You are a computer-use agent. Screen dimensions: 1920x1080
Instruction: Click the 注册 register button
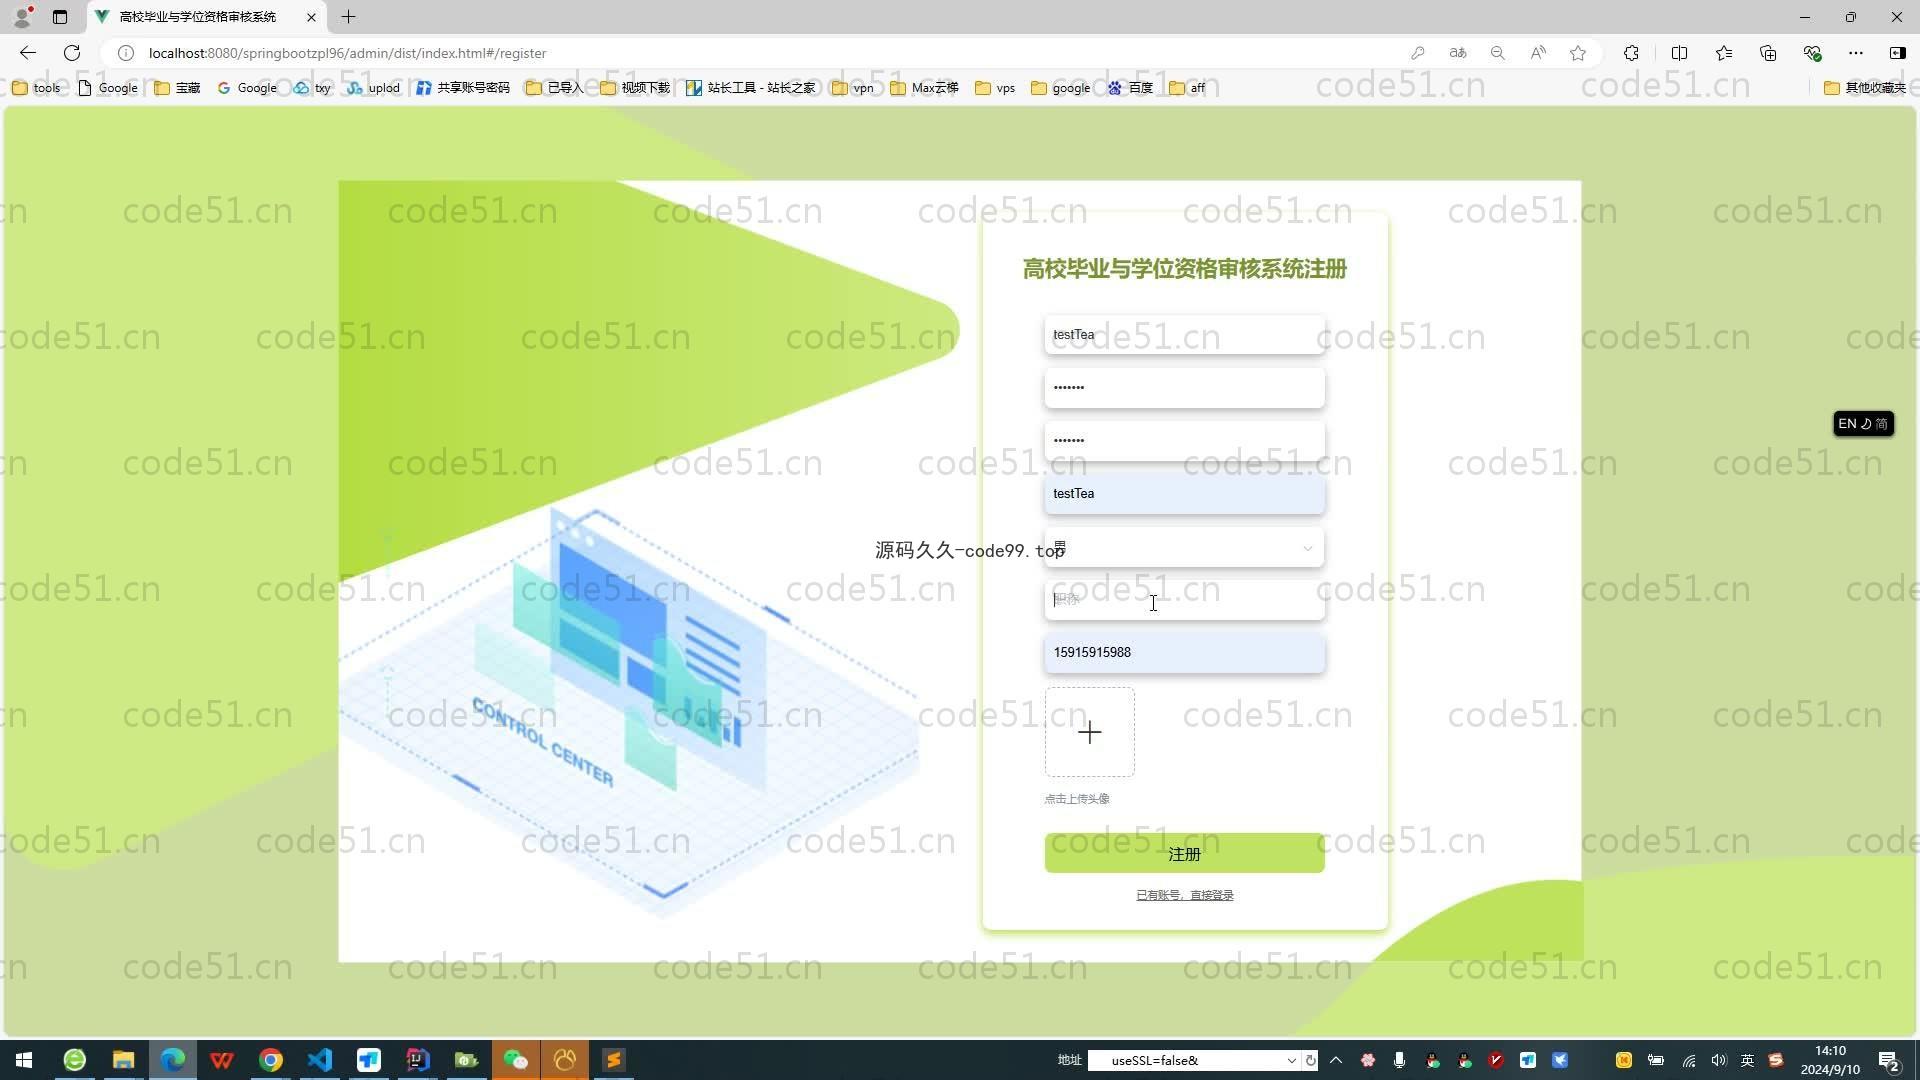point(1184,854)
